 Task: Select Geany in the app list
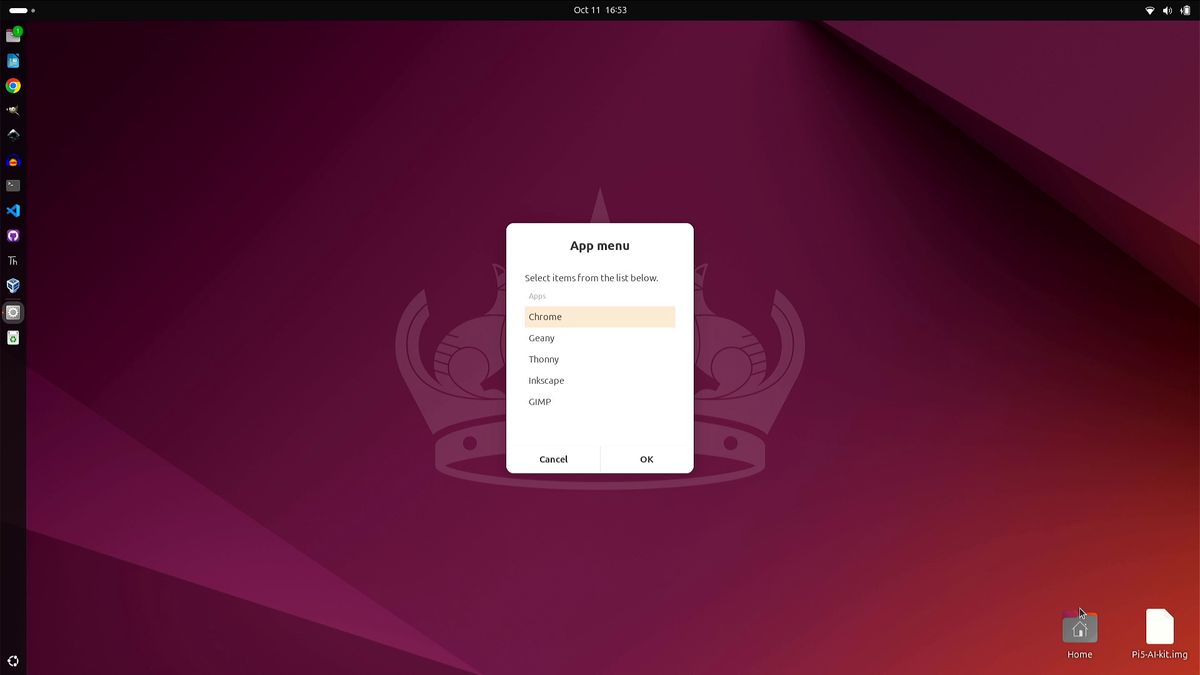[x=600, y=338]
